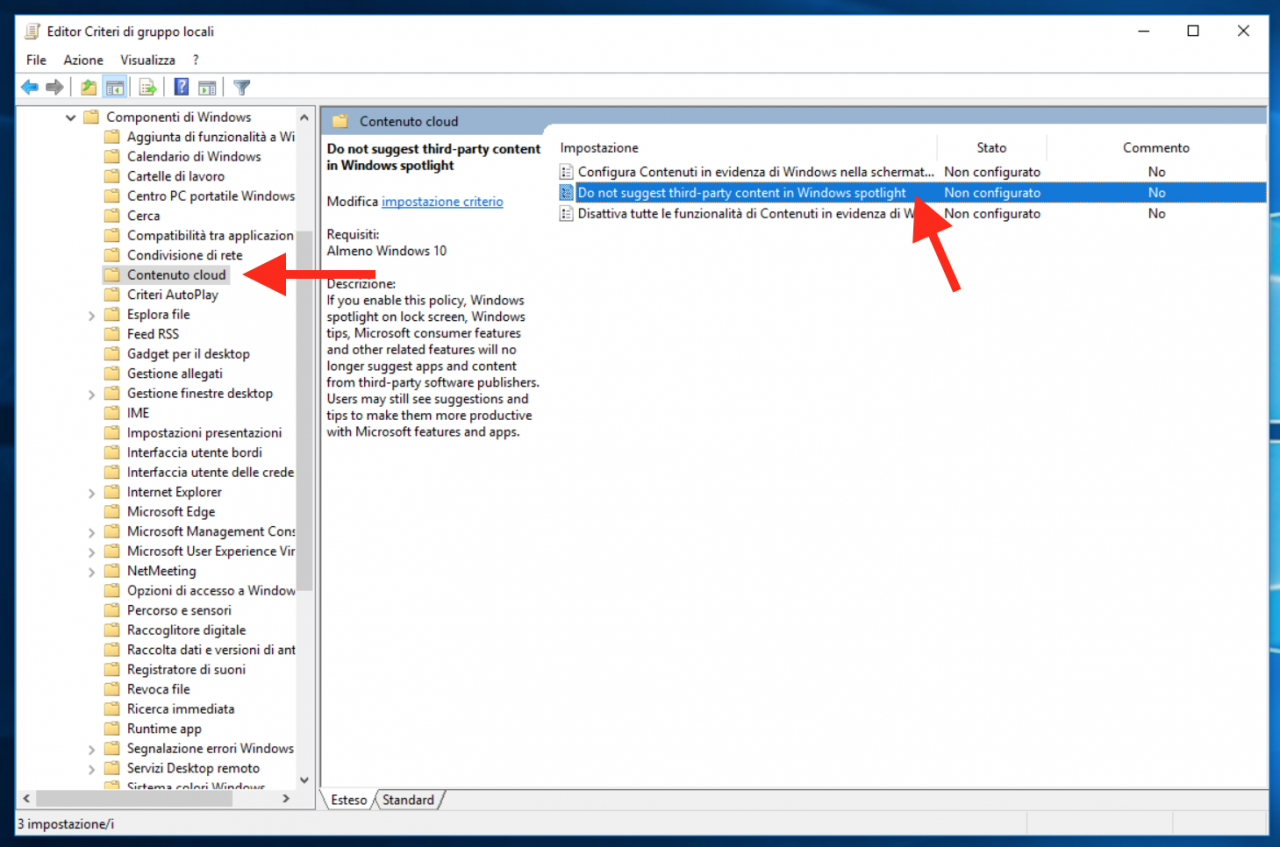Select Centro PC portatile Windows folder
This screenshot has height=847, width=1280.
211,196
